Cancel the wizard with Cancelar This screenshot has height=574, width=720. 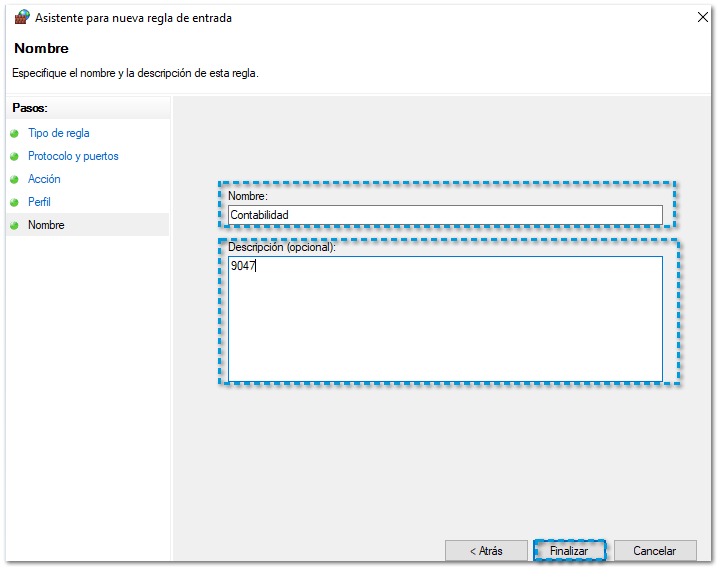click(x=654, y=551)
